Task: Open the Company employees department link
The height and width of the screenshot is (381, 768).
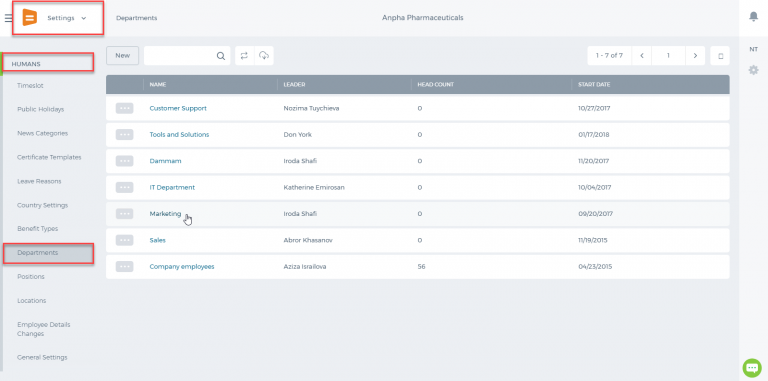Action: click(182, 267)
